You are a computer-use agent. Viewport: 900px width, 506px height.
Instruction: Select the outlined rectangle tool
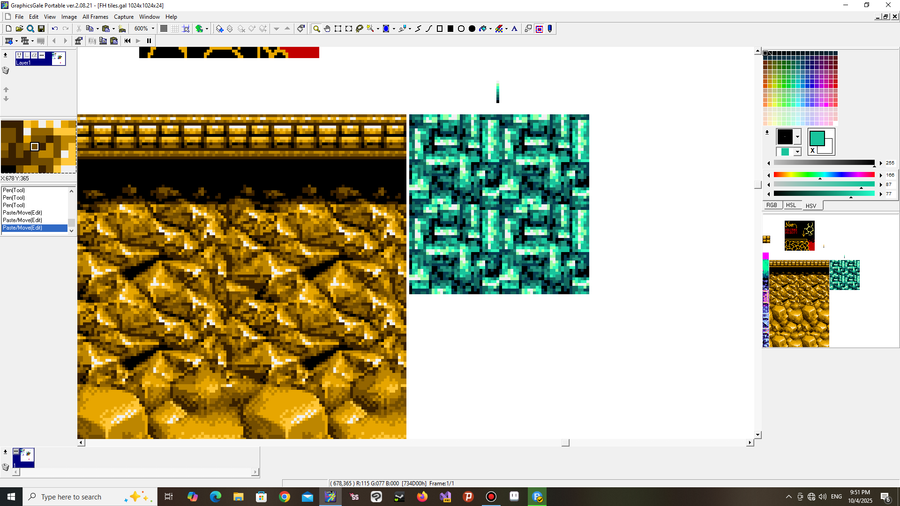pos(440,29)
